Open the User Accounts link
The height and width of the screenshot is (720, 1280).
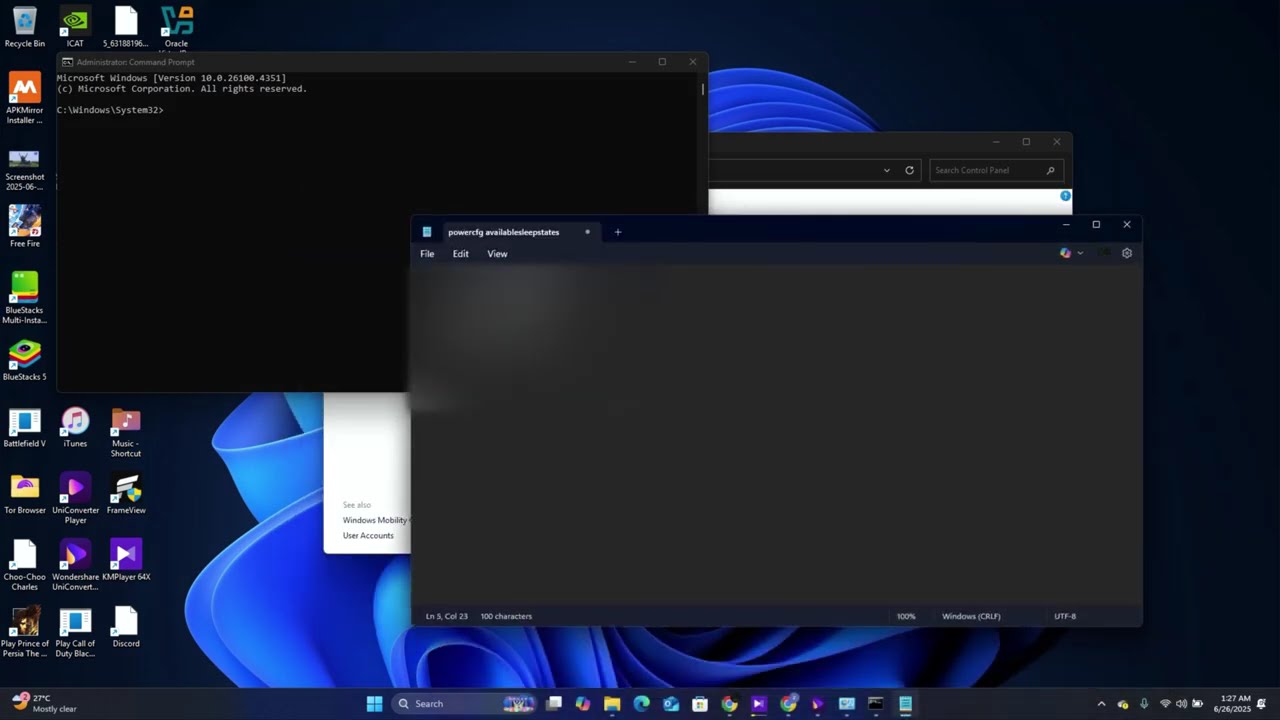coord(368,536)
